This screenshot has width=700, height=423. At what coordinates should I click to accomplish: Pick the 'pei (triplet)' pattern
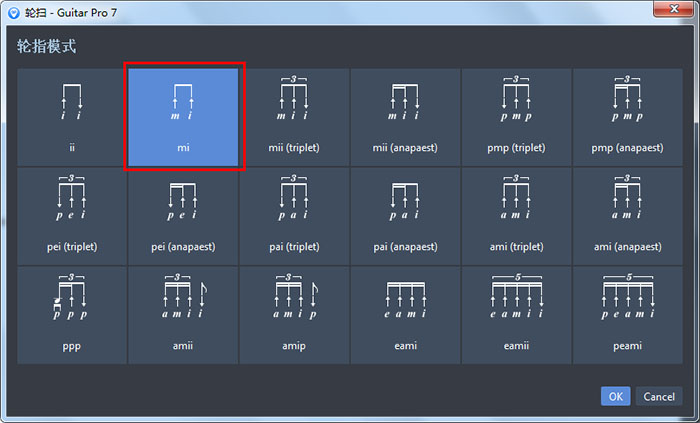(x=72, y=216)
